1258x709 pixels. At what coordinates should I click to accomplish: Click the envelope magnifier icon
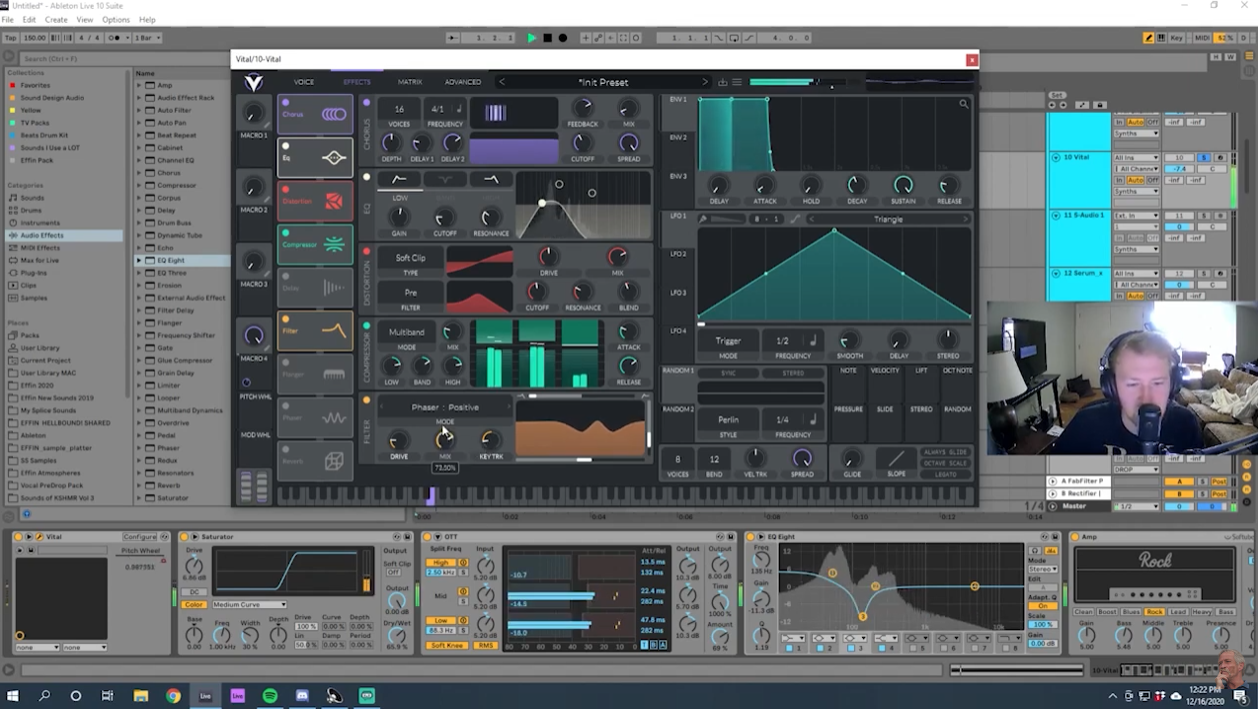pyautogui.click(x=964, y=104)
